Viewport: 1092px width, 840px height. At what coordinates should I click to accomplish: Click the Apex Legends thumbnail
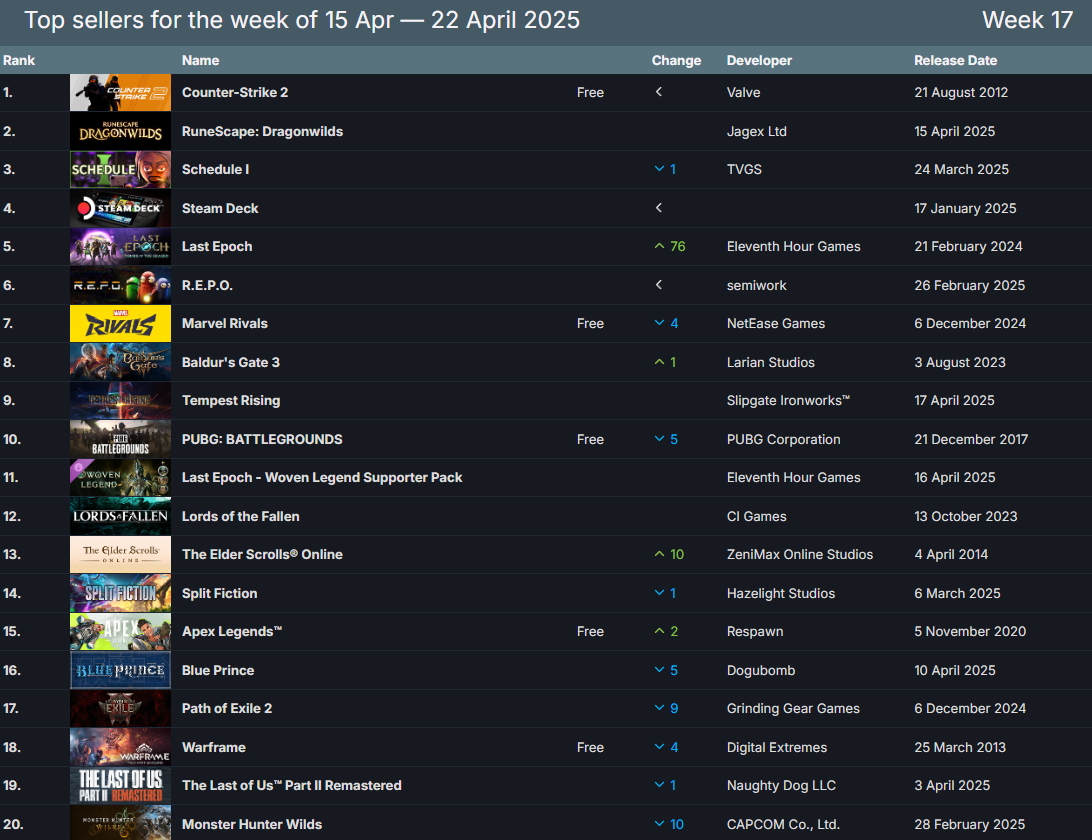(120, 632)
